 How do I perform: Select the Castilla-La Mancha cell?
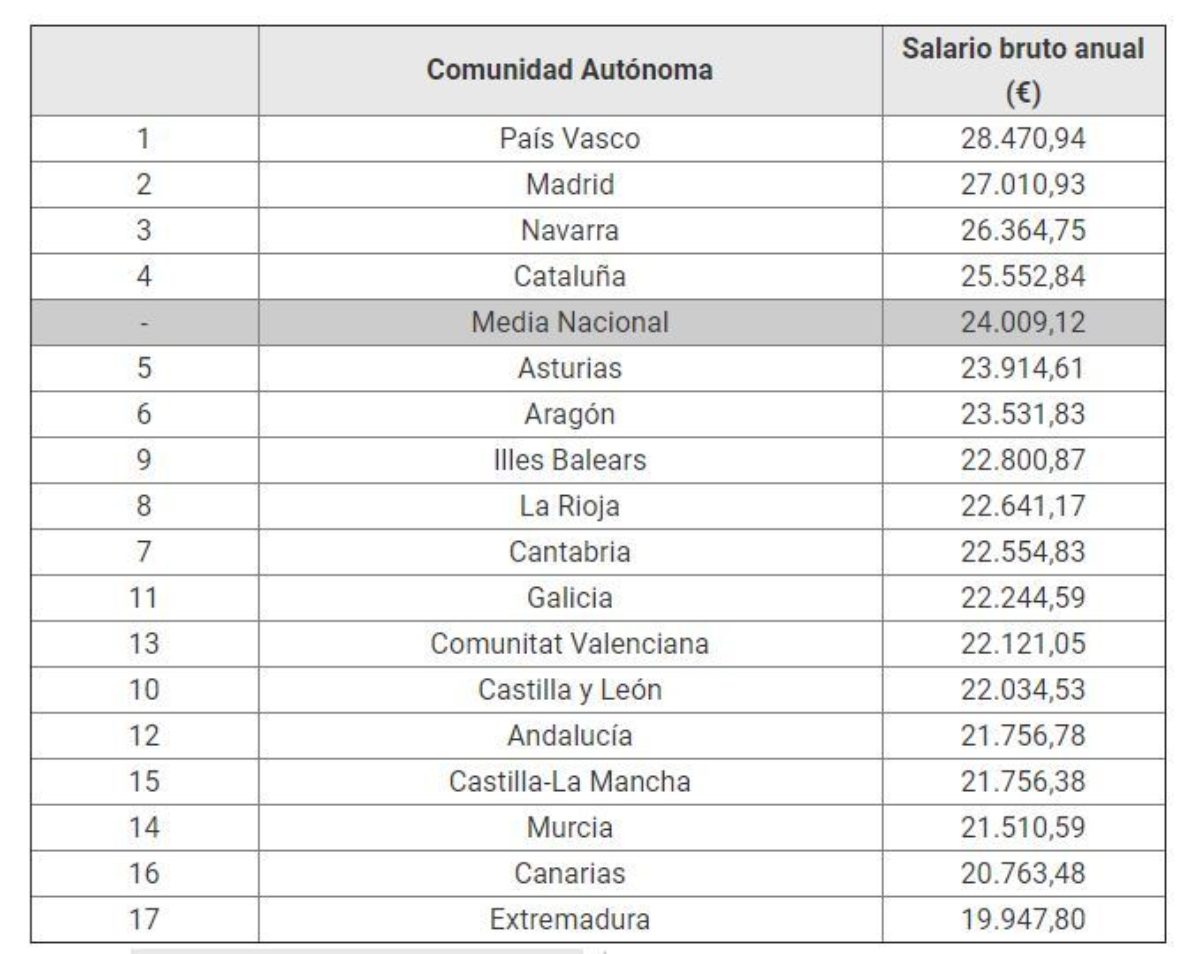click(x=569, y=782)
